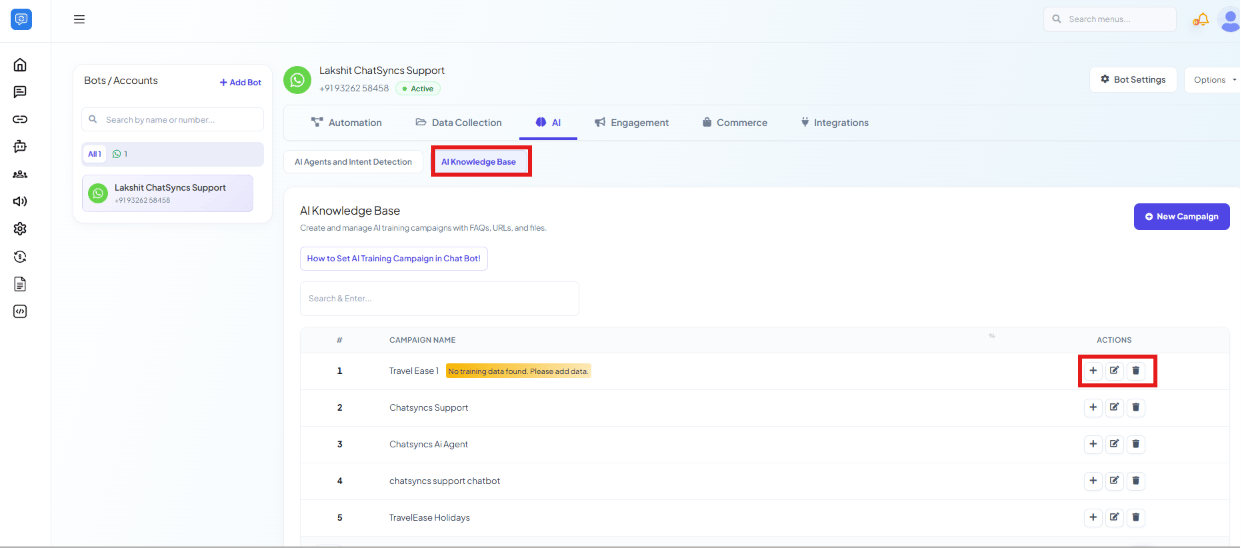The height and width of the screenshot is (548, 1241).
Task: Filter bots by the All tab
Action: [95, 154]
